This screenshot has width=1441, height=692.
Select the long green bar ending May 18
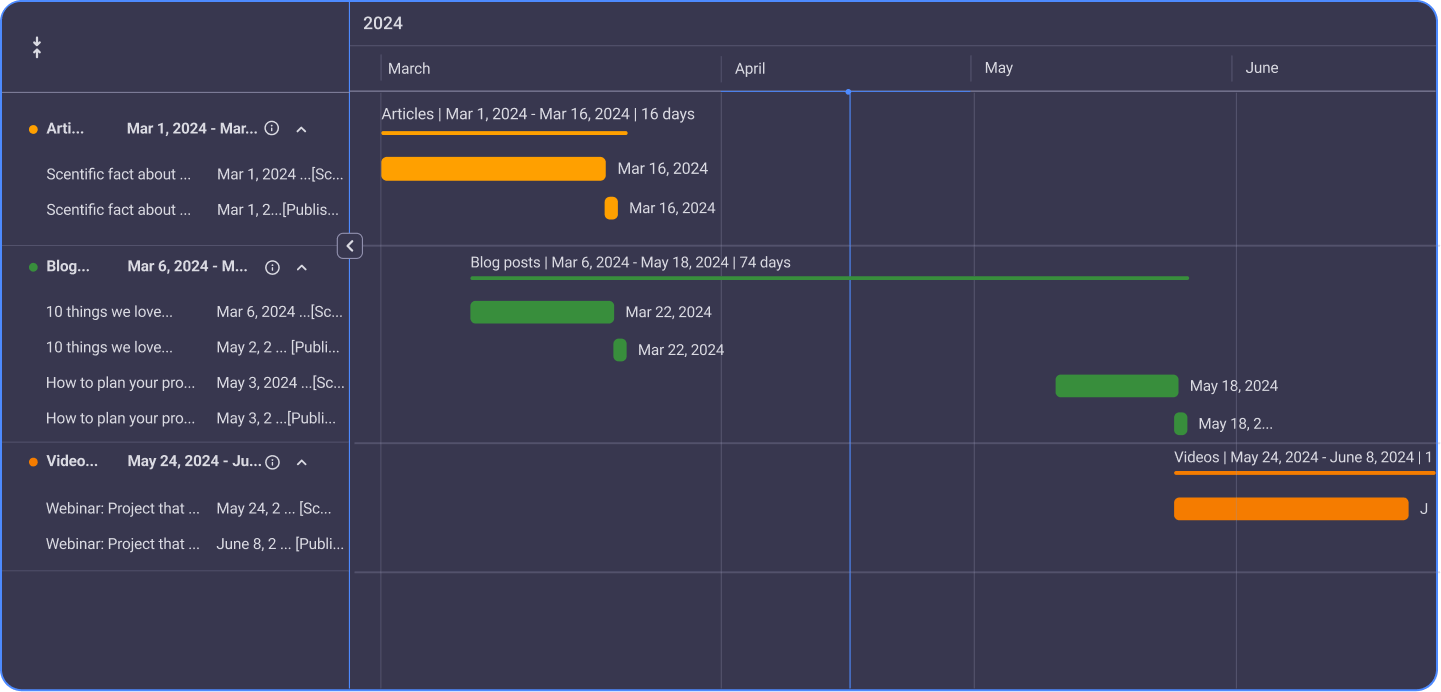pyautogui.click(x=1116, y=386)
